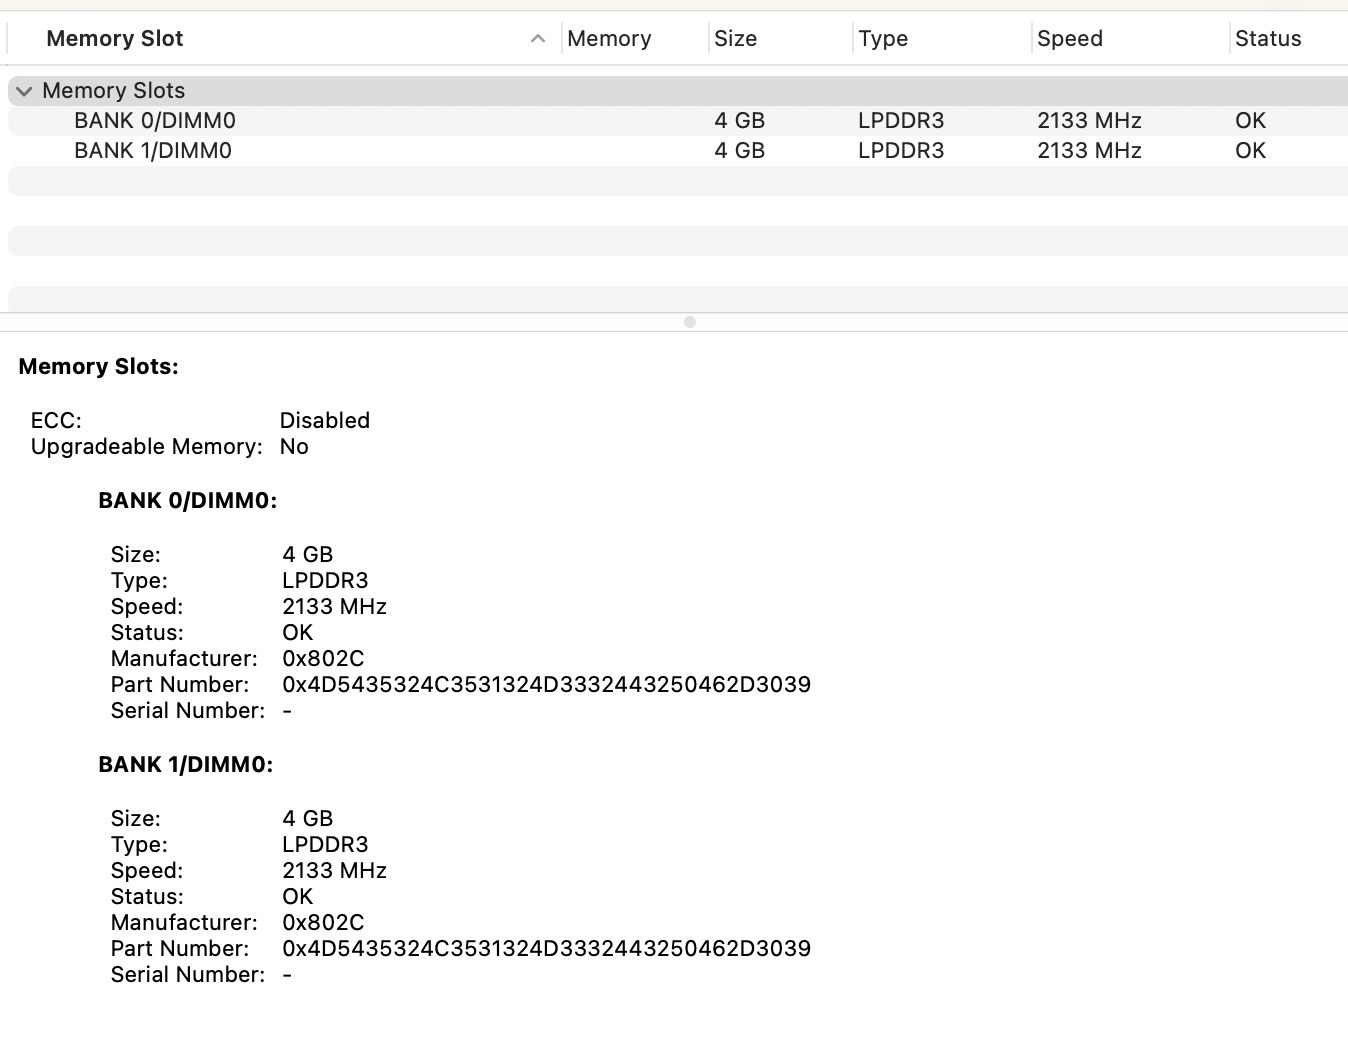Click the BANK 1/DIMM0 detail heading
Viewport: 1348px width, 1042px height.
click(x=186, y=765)
